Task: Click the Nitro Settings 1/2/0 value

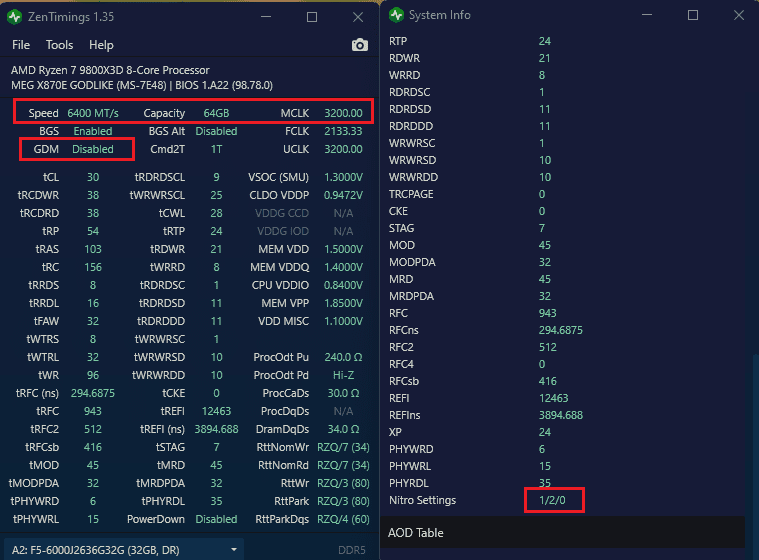Action: [552, 500]
